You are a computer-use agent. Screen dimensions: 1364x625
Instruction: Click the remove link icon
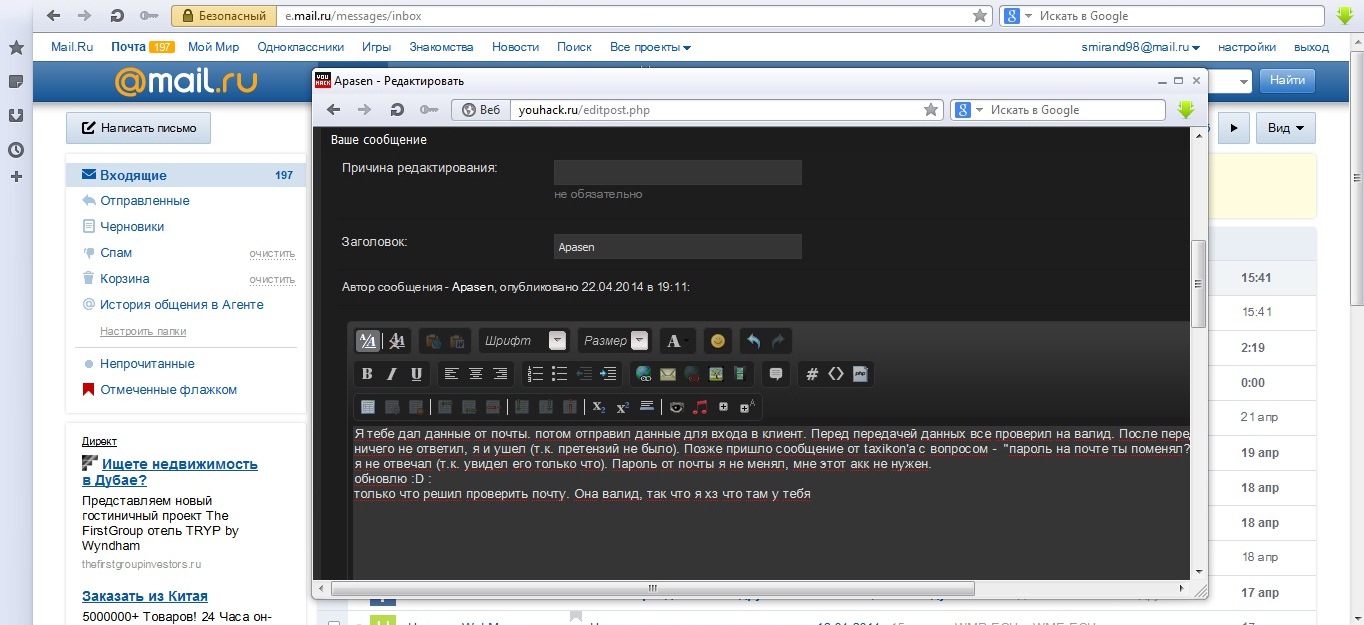691,374
